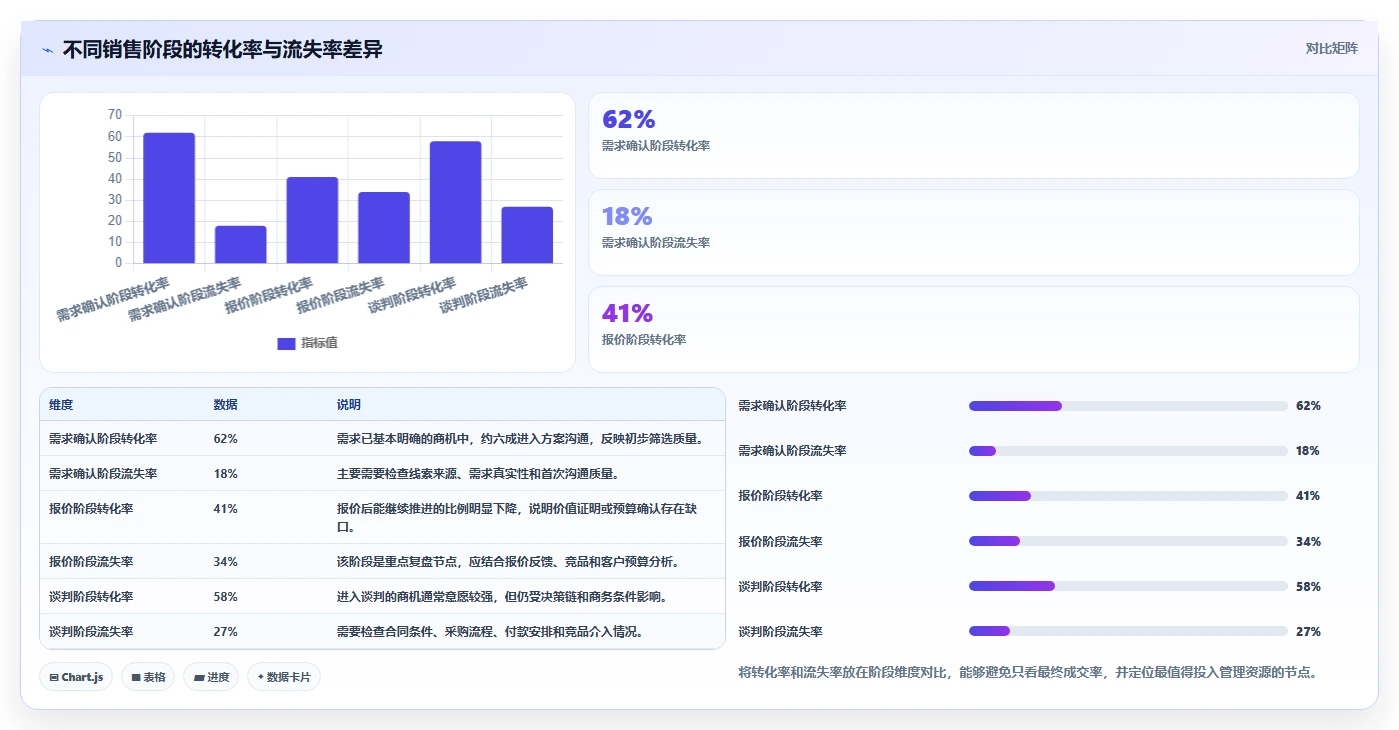
Task: Click the dashboard title 不同销售阶段的转化率与流失率差异
Action: [x=222, y=50]
